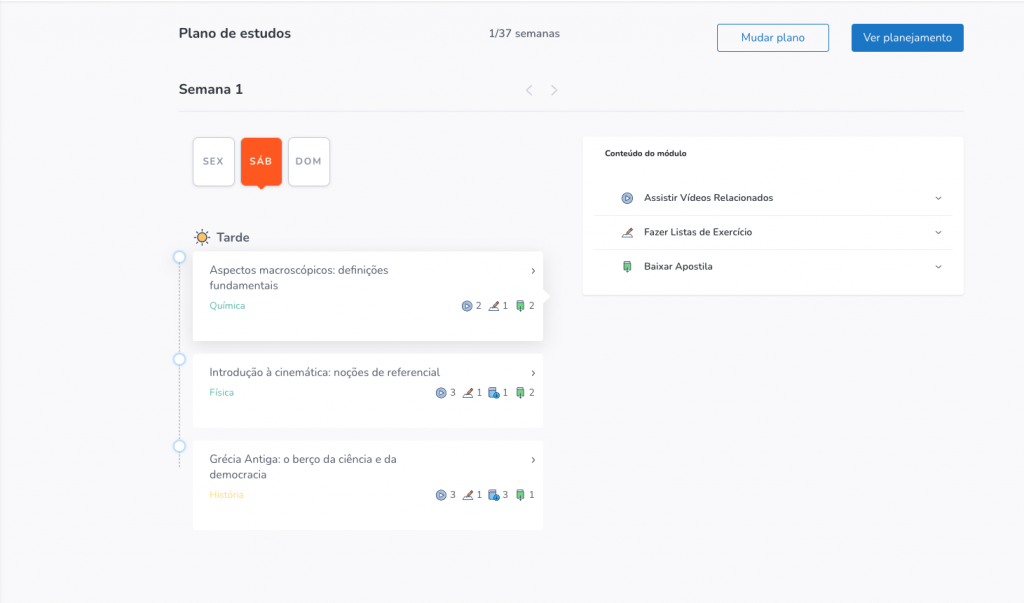
Task: Click Fazer Listas de Exercício label
Action: coord(698,232)
